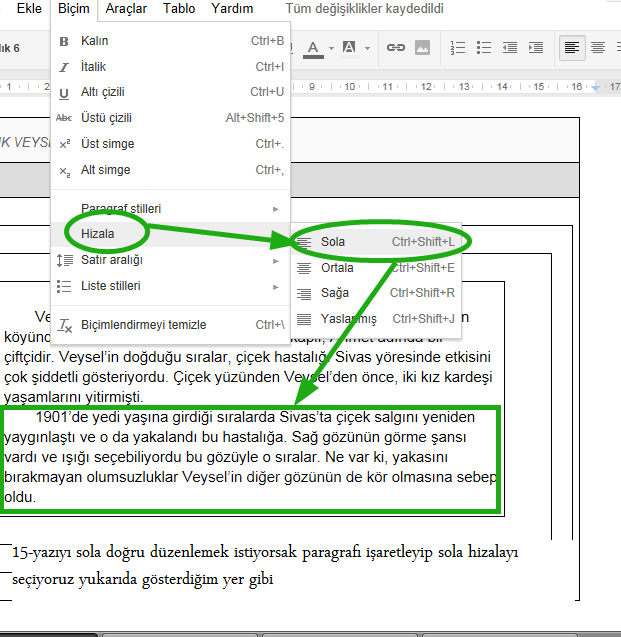The height and width of the screenshot is (637, 621).
Task: Click the shortcut text Alt+Shift+5
Action: [x=255, y=118]
